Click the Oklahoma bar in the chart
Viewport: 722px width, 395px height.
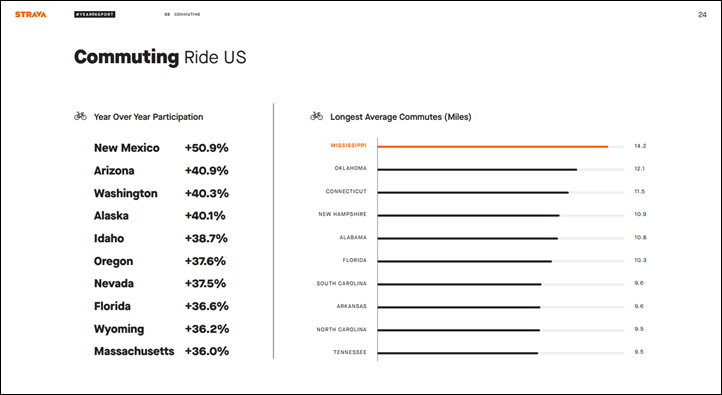[477, 169]
